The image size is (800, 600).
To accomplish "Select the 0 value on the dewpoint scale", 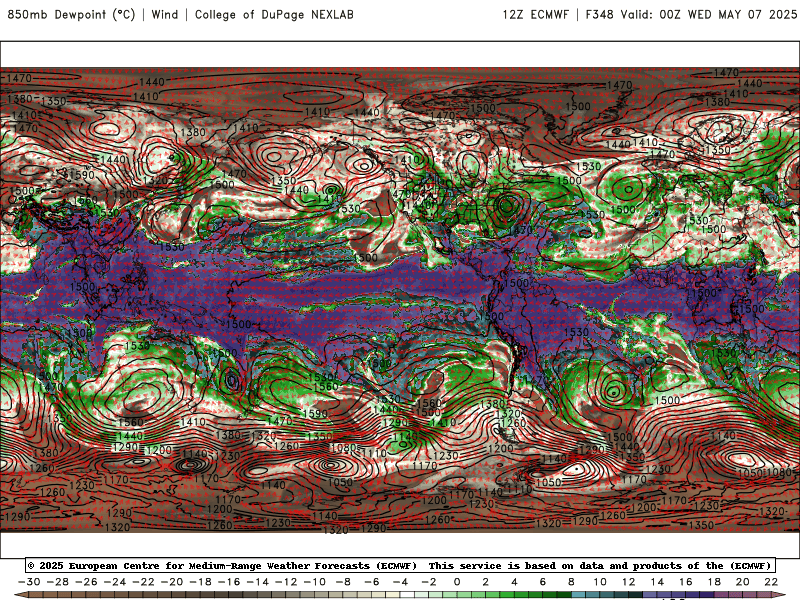I will [457, 582].
